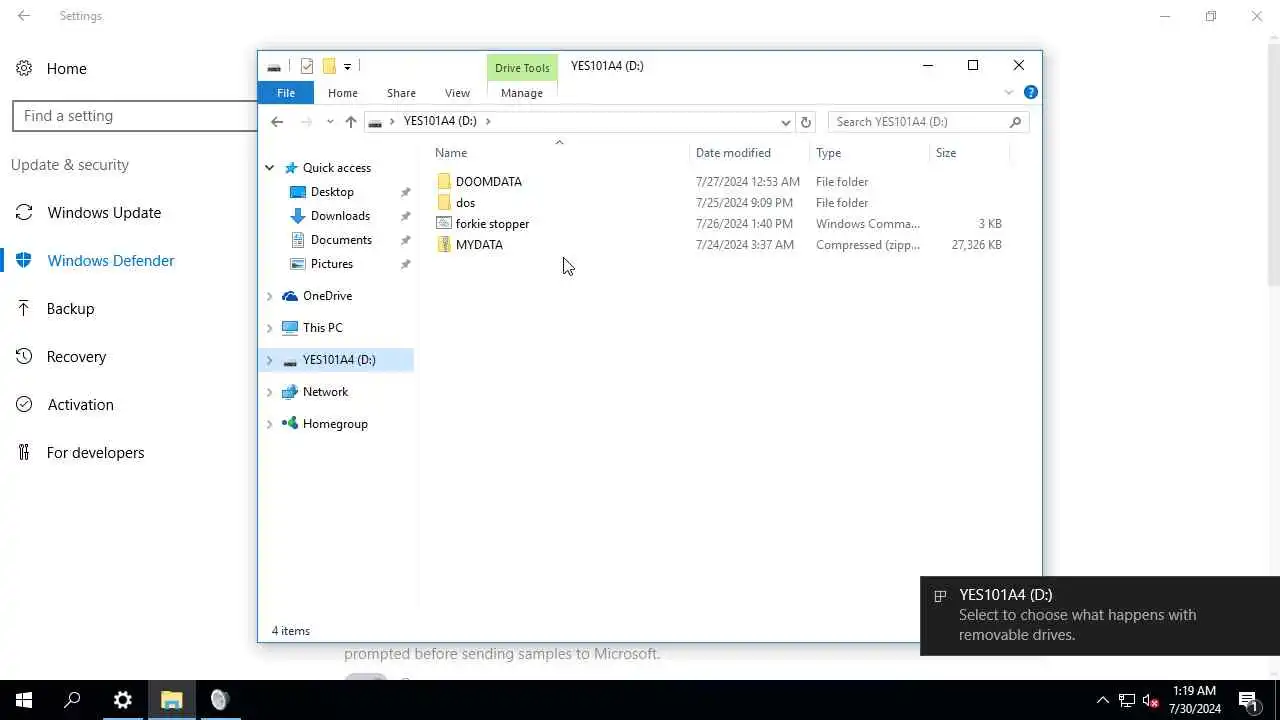Click the Properties icon in quick access toolbar
Viewport: 1280px width, 720px height.
coord(307,66)
